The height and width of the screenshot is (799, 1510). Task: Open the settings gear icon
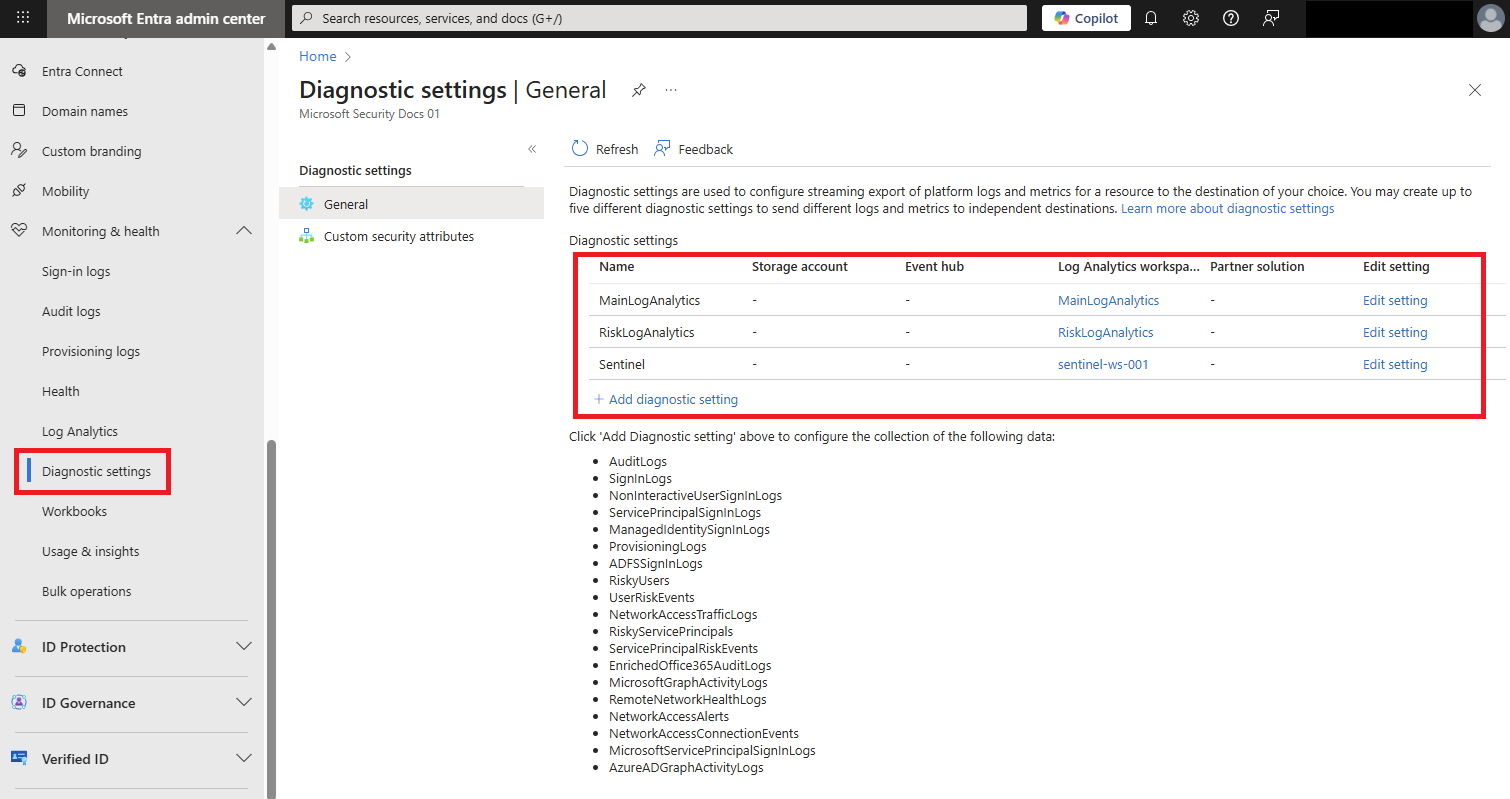click(x=1190, y=17)
